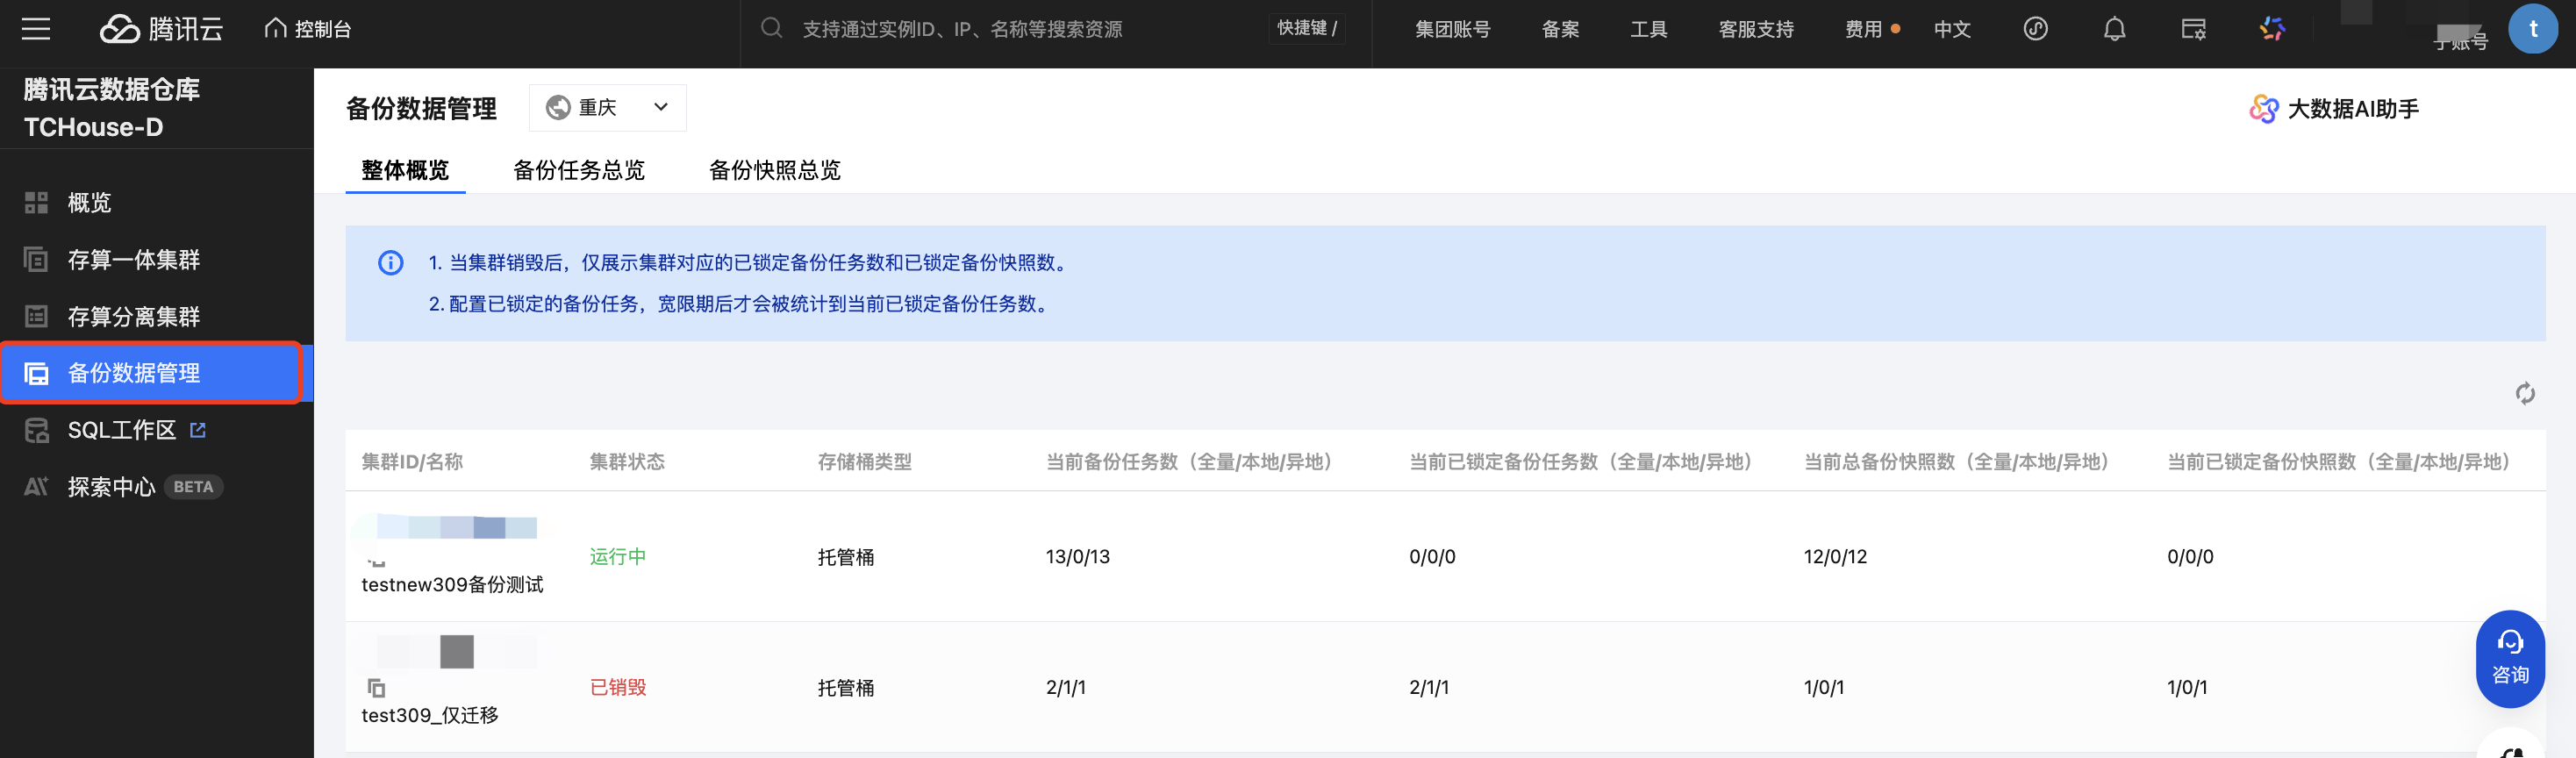This screenshot has width=2576, height=758.
Task: Go to 控制台 console home
Action: pyautogui.click(x=308, y=29)
